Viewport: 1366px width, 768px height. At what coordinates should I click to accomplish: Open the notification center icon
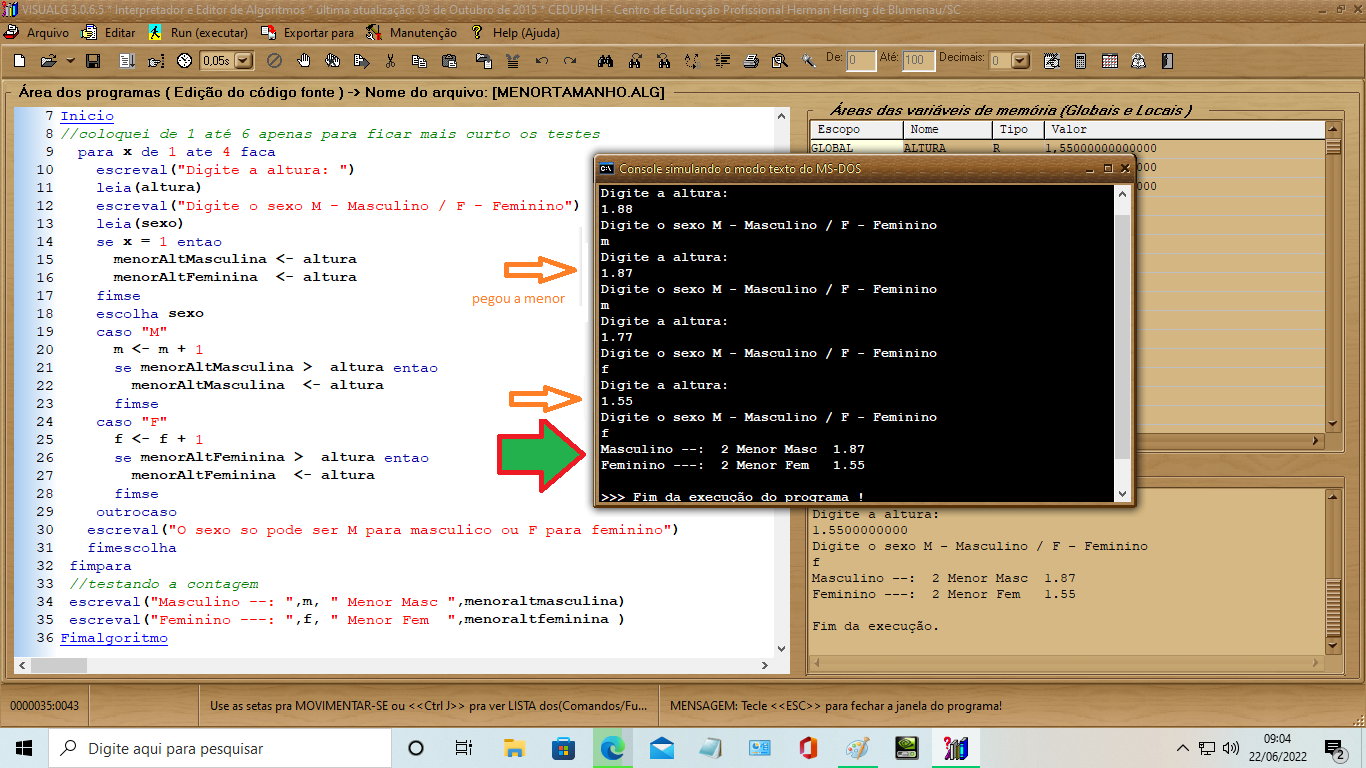(x=1334, y=748)
